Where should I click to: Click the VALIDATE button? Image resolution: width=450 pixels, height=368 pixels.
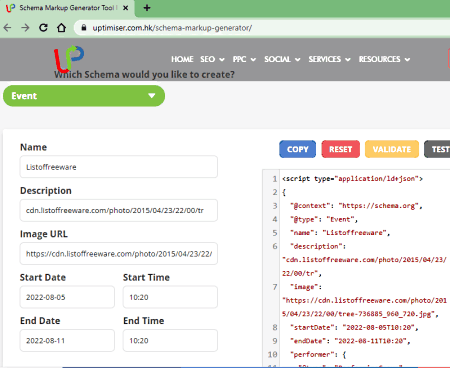click(x=392, y=149)
